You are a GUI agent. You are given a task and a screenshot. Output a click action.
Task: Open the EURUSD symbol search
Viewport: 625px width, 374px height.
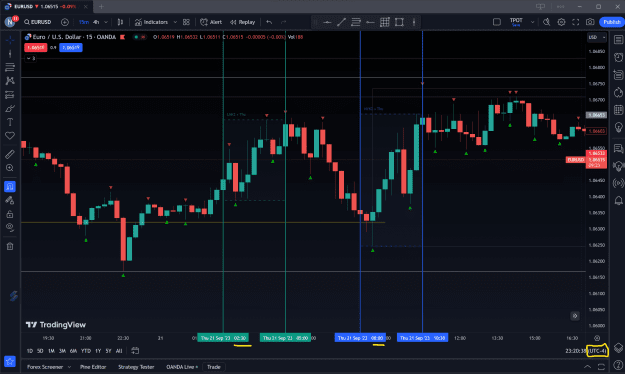click(x=37, y=22)
